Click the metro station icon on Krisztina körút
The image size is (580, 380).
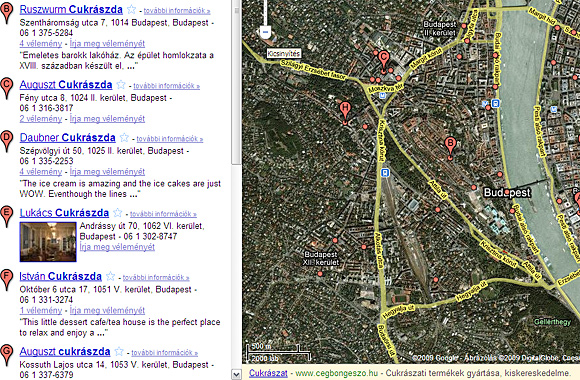tap(385, 173)
